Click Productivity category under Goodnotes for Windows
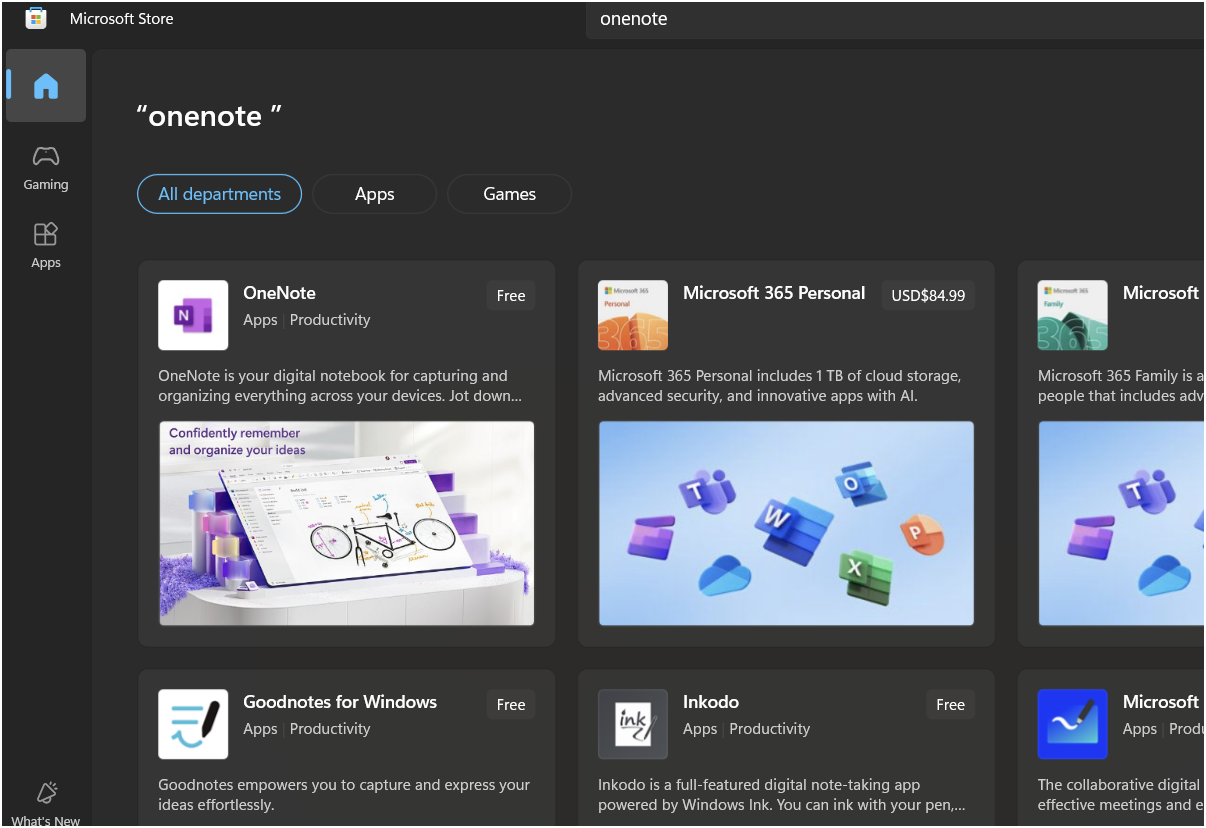Screen dimensions: 1206x828 coord(330,729)
